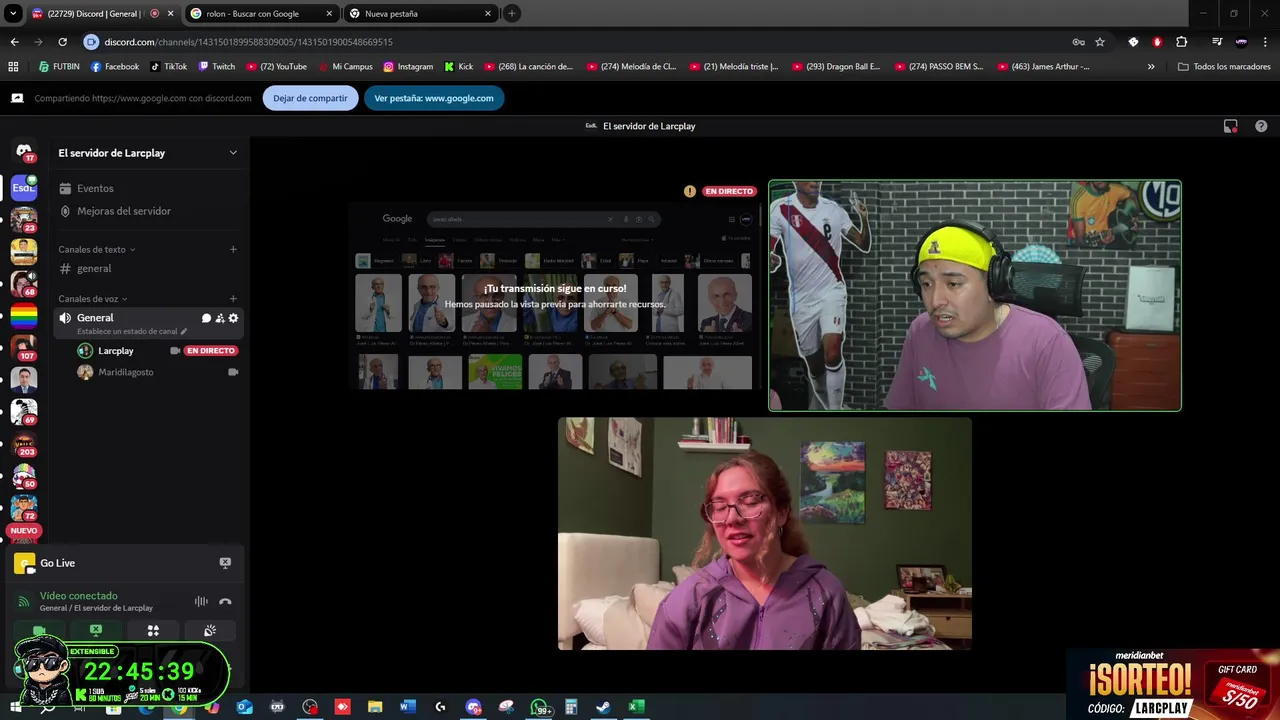Disconnect from the voice call
The image size is (1280, 720).
(225, 601)
